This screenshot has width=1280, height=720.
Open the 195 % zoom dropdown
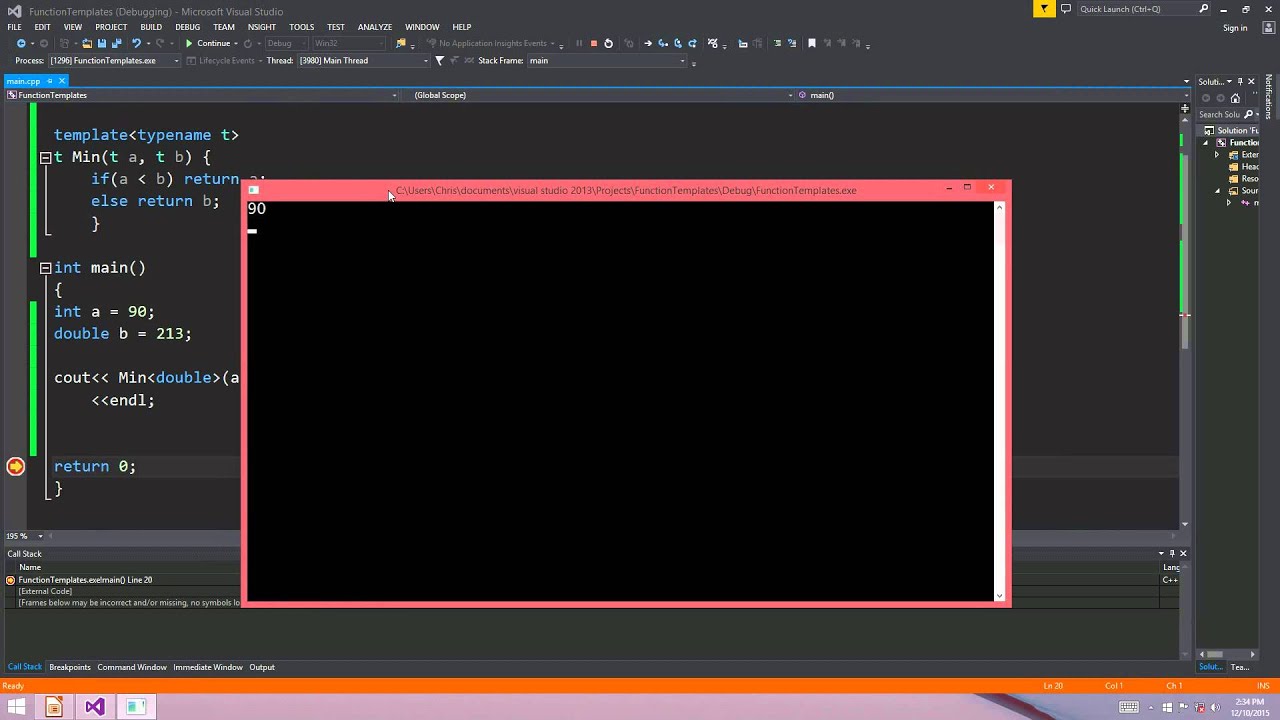coord(40,536)
